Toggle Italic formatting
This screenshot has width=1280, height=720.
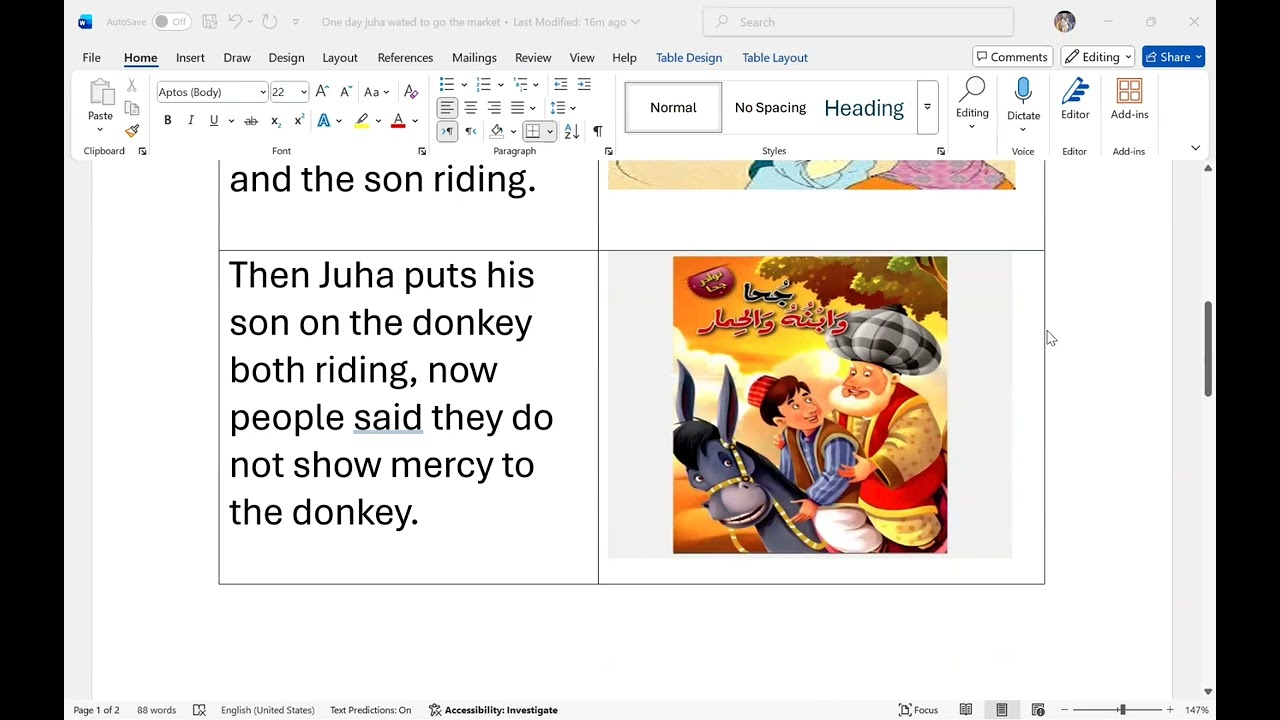point(190,121)
